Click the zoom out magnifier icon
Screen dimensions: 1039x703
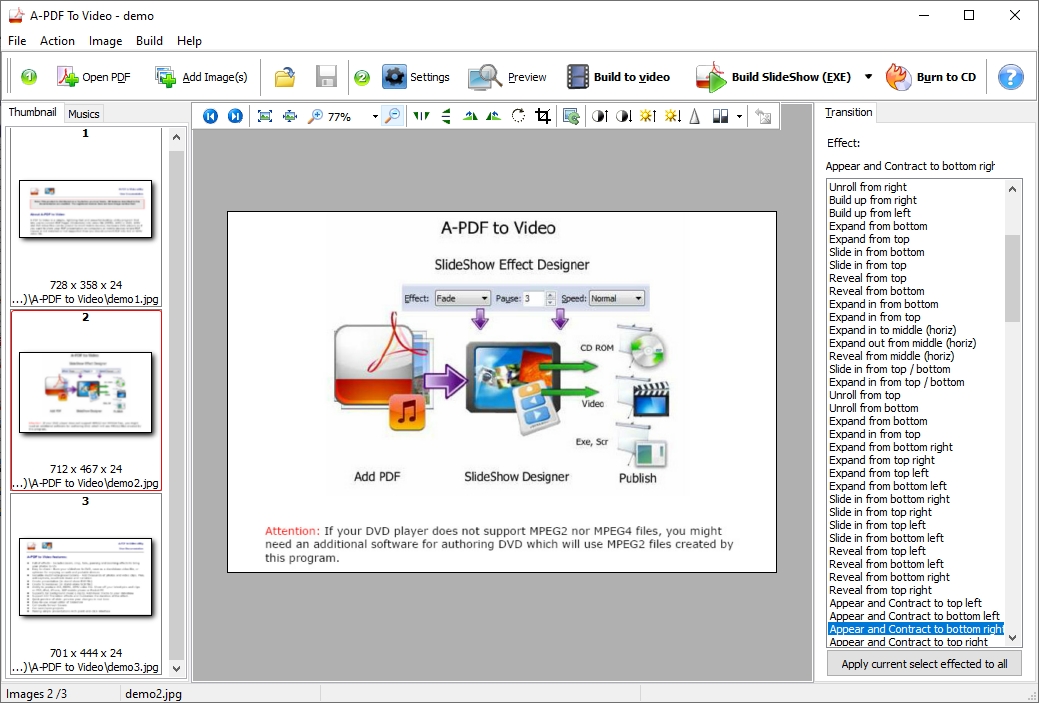(393, 116)
